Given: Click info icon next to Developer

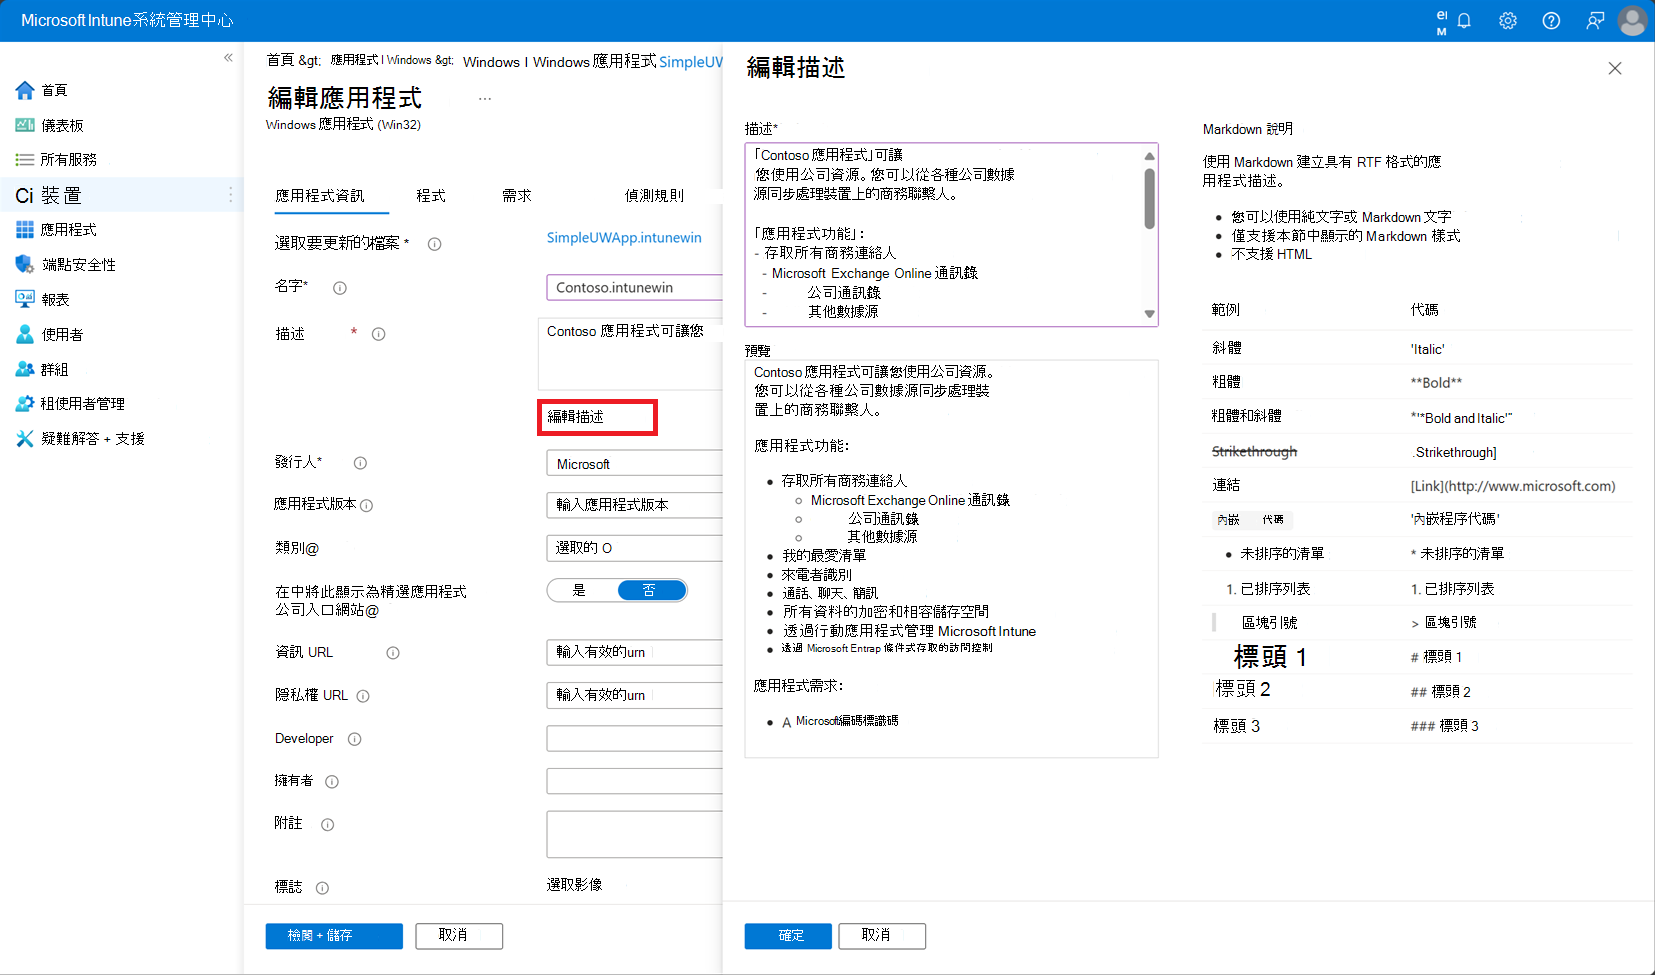Looking at the screenshot, I should (x=354, y=739).
